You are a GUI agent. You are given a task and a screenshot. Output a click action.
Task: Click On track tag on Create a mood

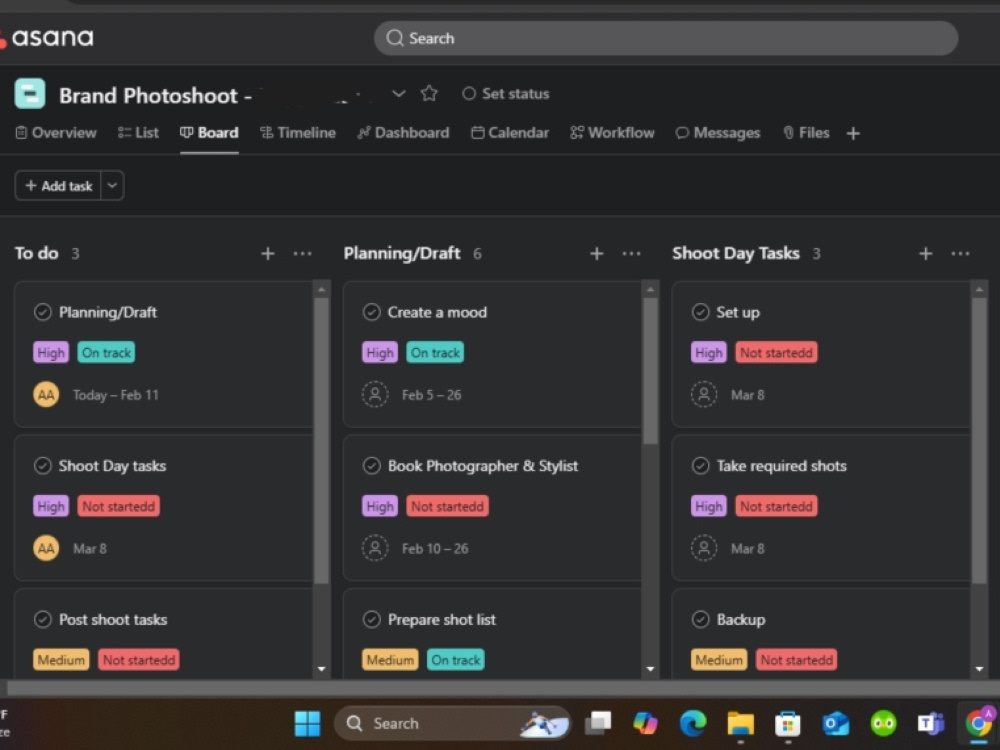click(435, 353)
